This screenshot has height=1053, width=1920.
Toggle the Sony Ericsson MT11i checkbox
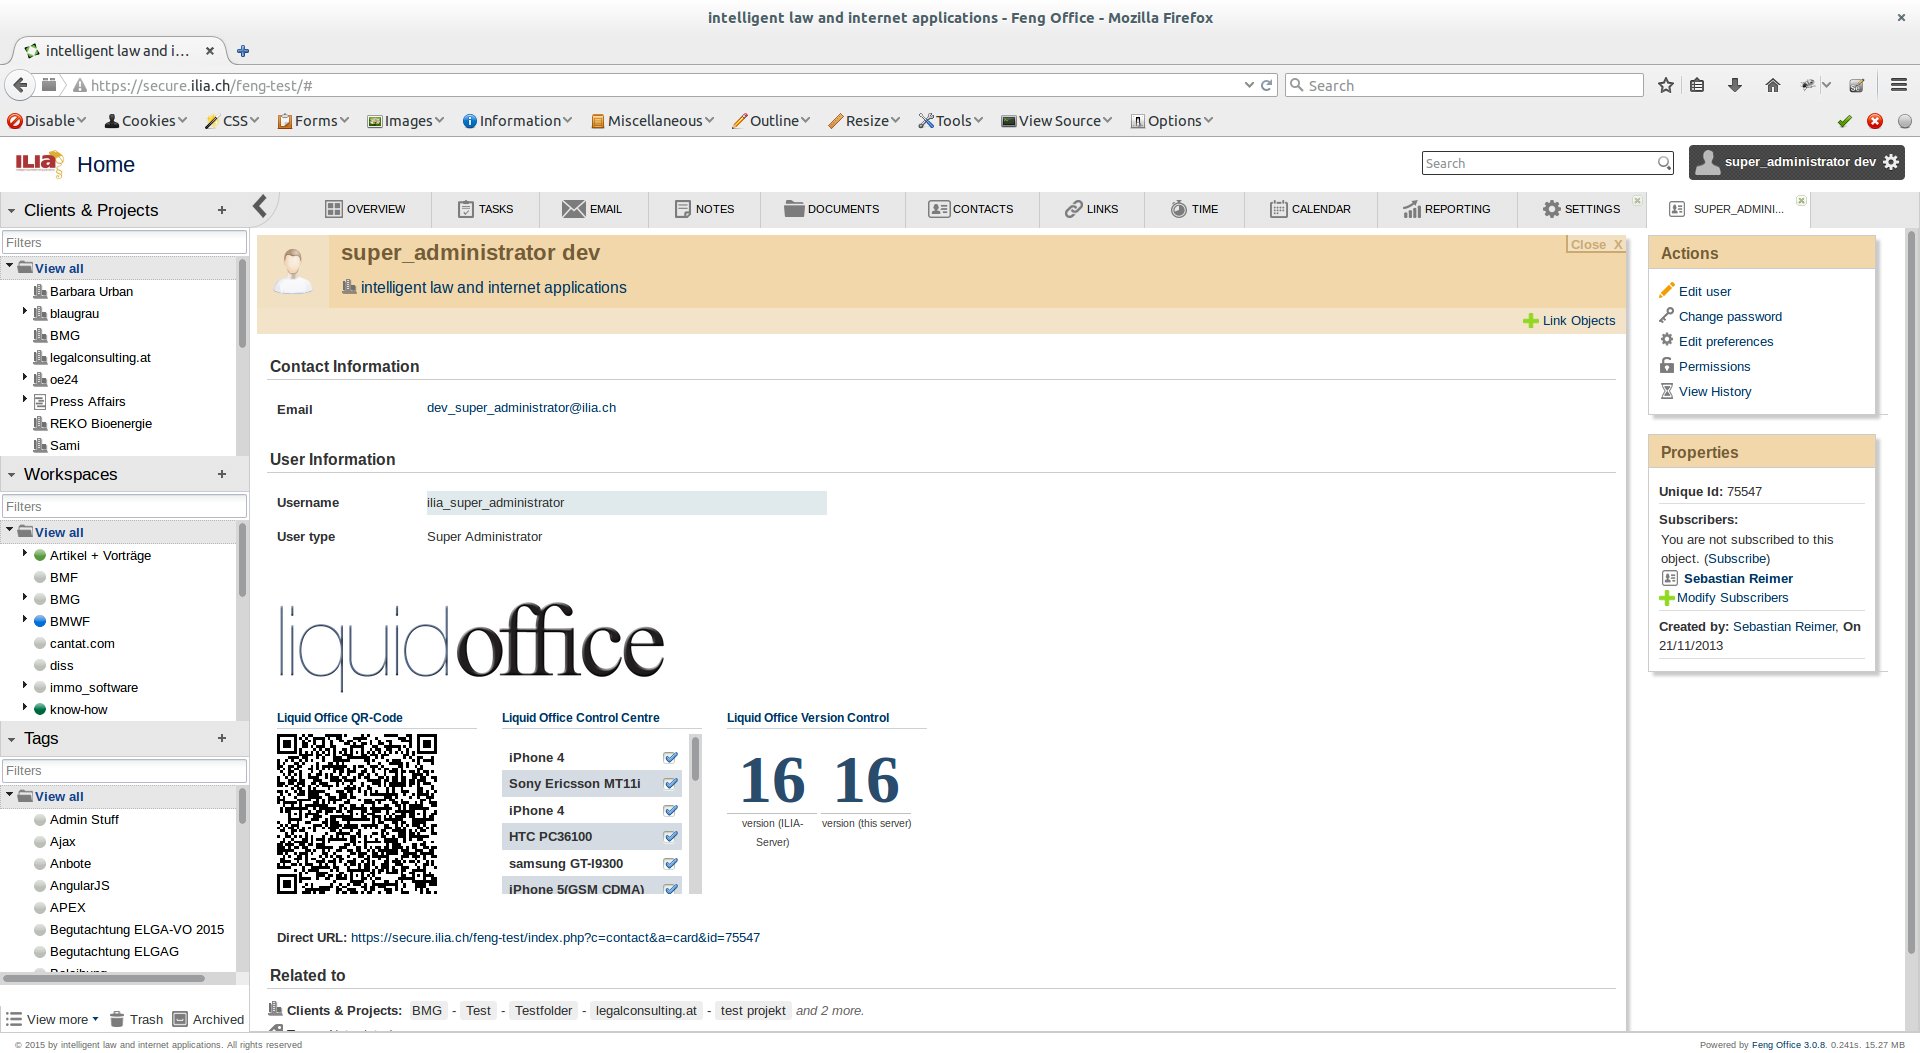pyautogui.click(x=670, y=784)
